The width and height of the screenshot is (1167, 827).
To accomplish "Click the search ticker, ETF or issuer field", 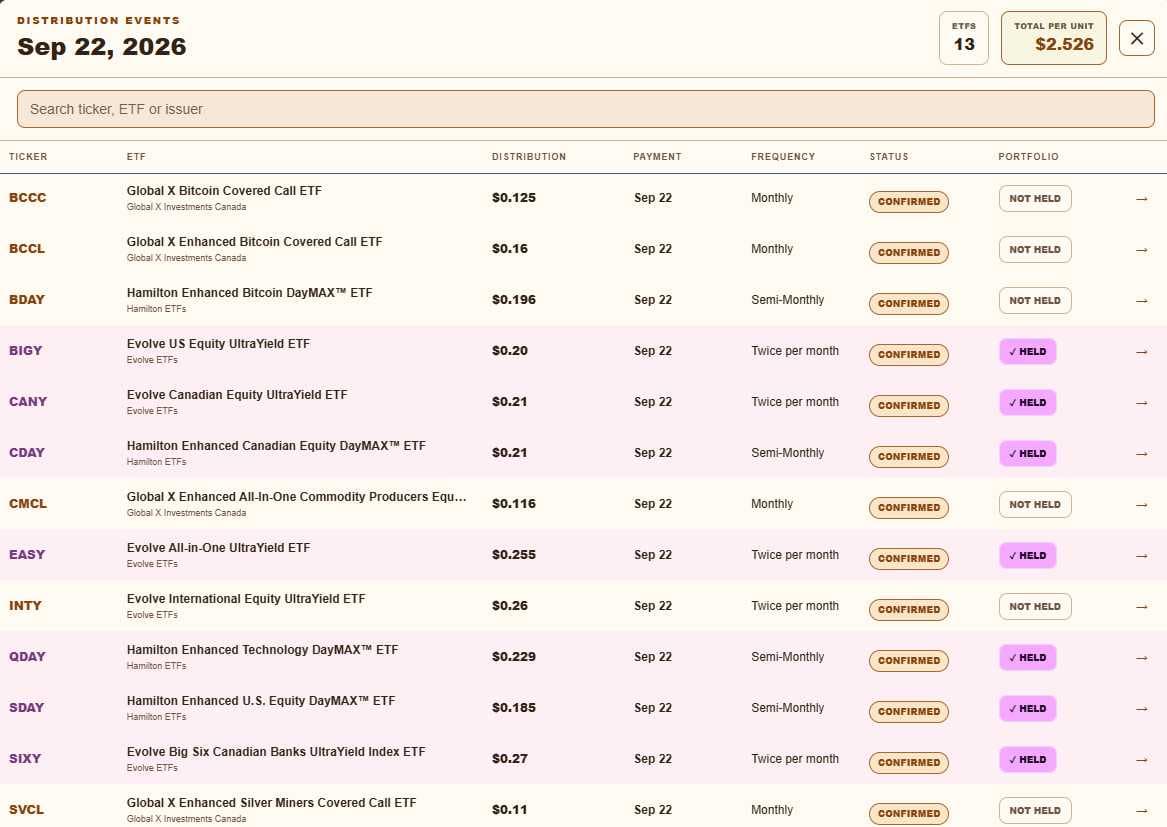I will click(x=586, y=109).
